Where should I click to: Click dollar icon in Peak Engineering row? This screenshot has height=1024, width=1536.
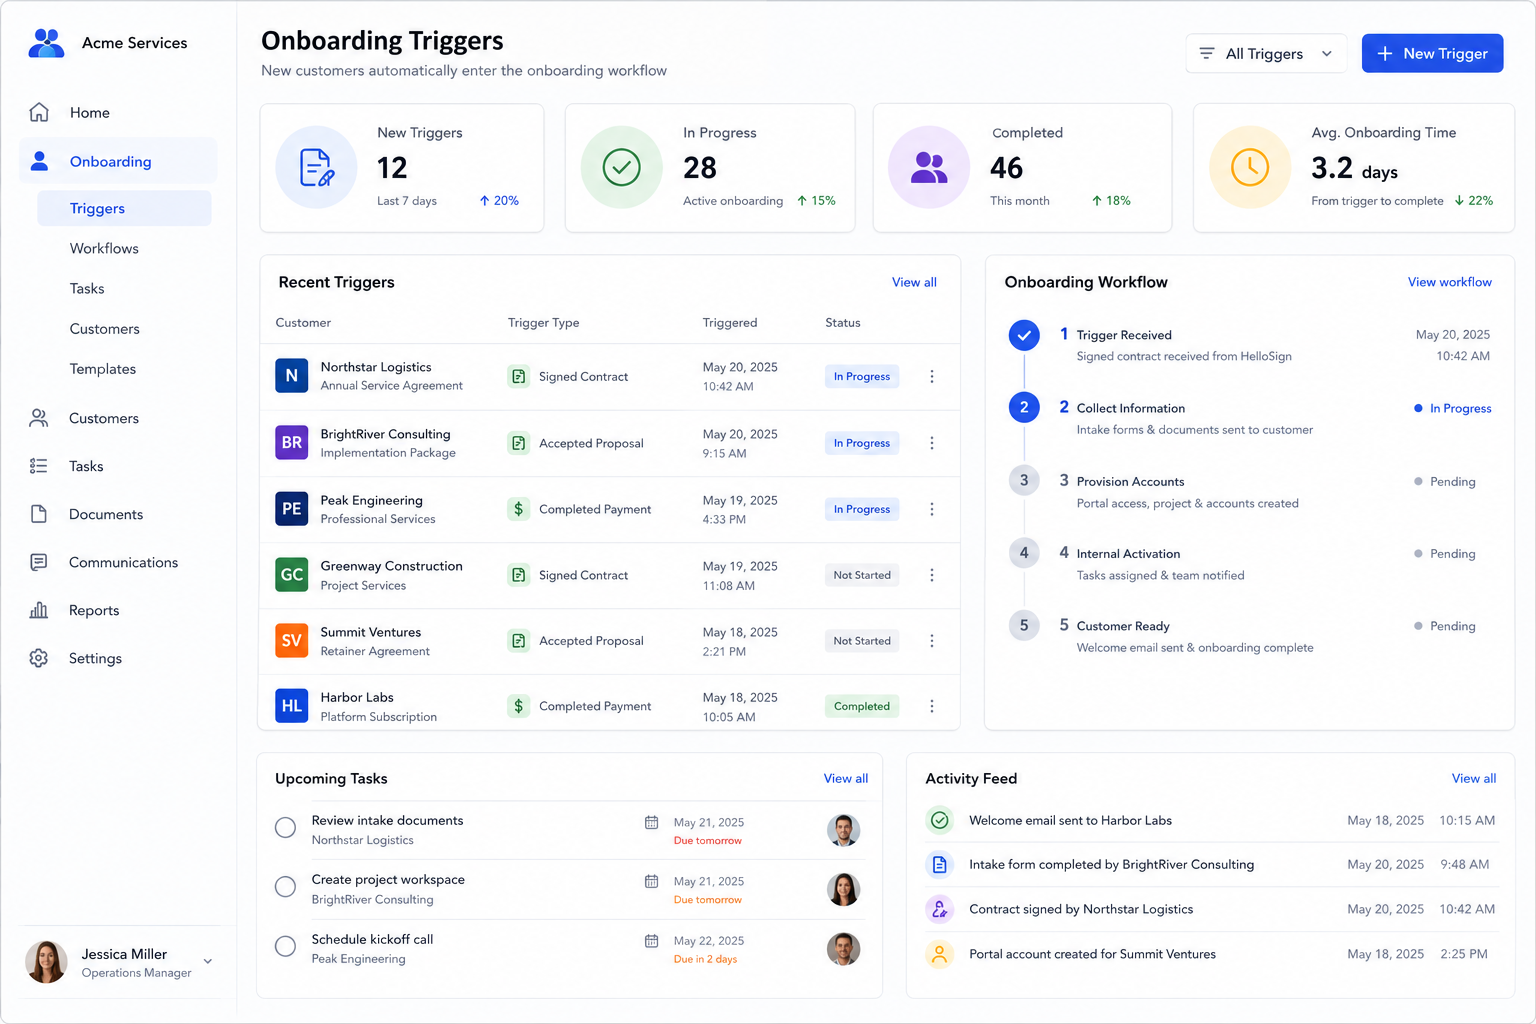click(x=518, y=509)
